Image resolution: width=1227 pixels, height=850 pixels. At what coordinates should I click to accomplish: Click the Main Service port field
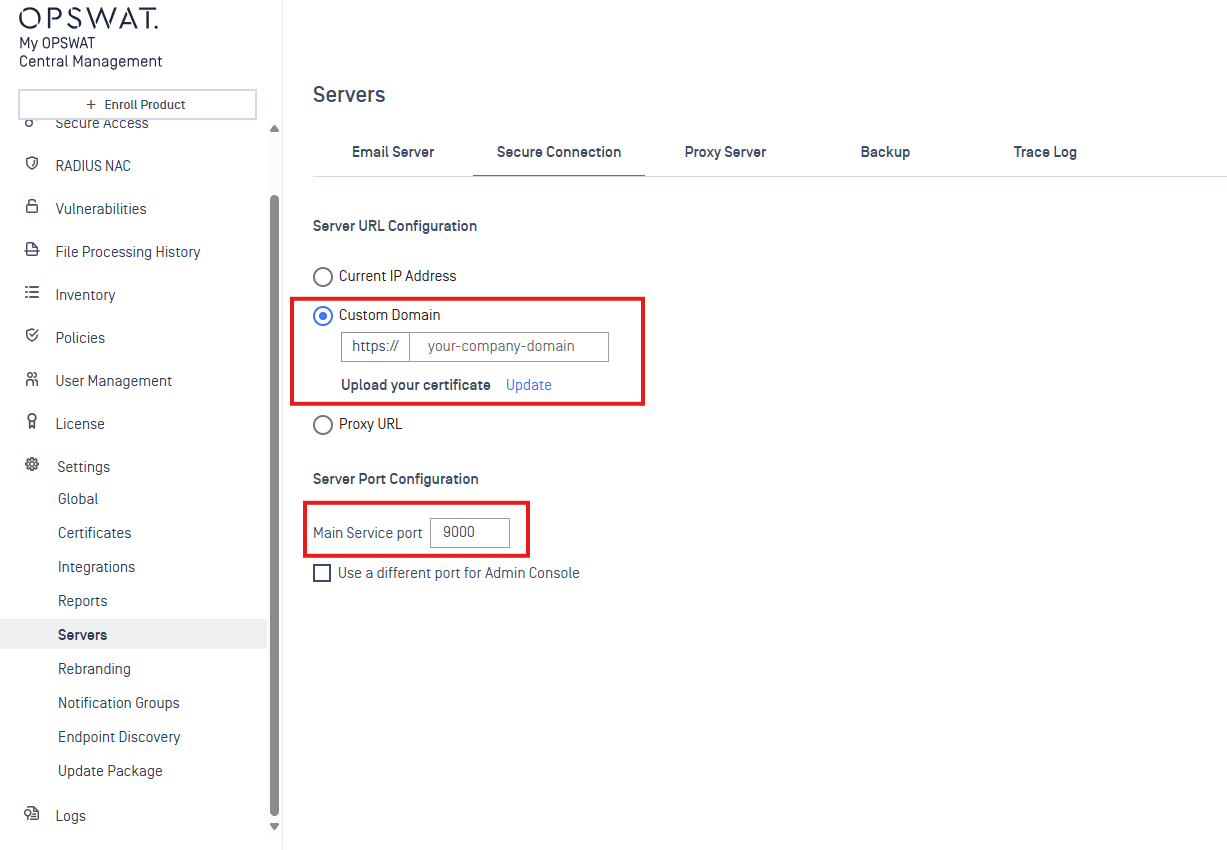[469, 533]
